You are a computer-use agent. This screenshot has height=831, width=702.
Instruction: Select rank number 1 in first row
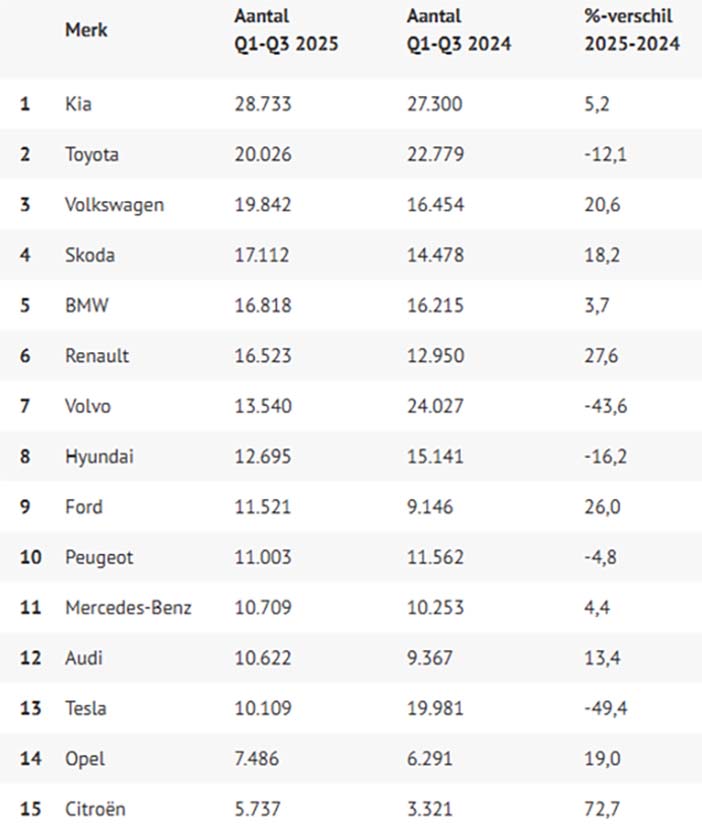coord(25,104)
